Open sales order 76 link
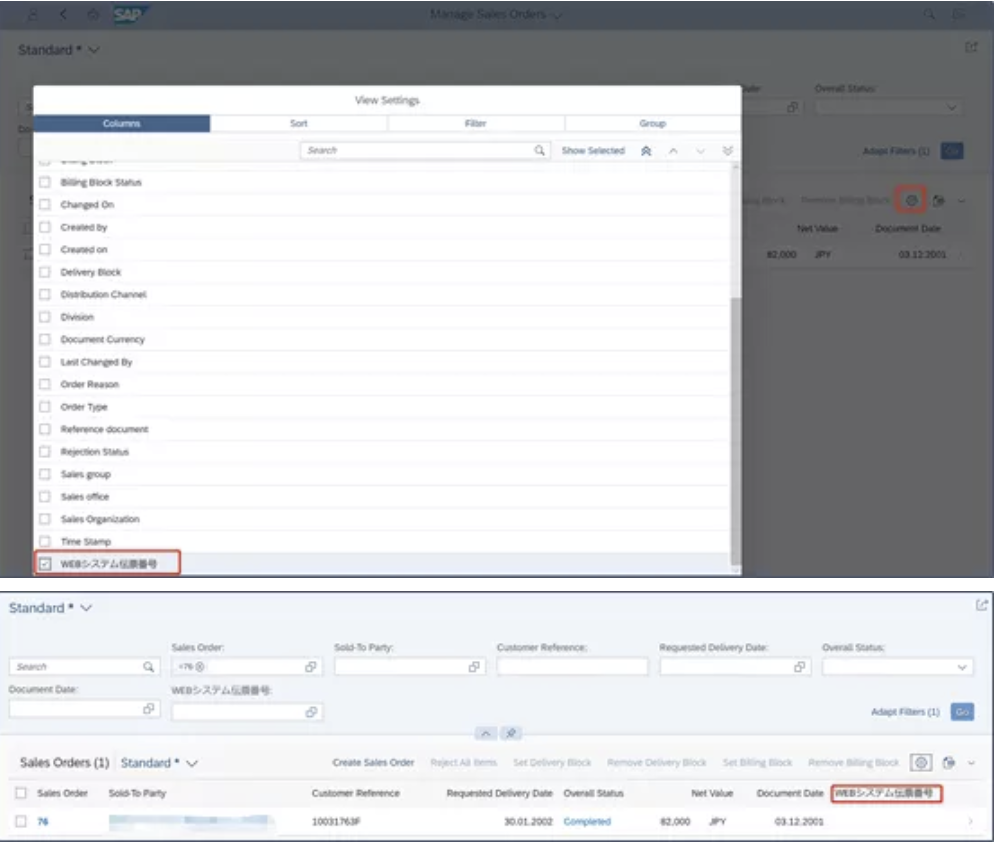The width and height of the screenshot is (1003, 842). coord(43,822)
